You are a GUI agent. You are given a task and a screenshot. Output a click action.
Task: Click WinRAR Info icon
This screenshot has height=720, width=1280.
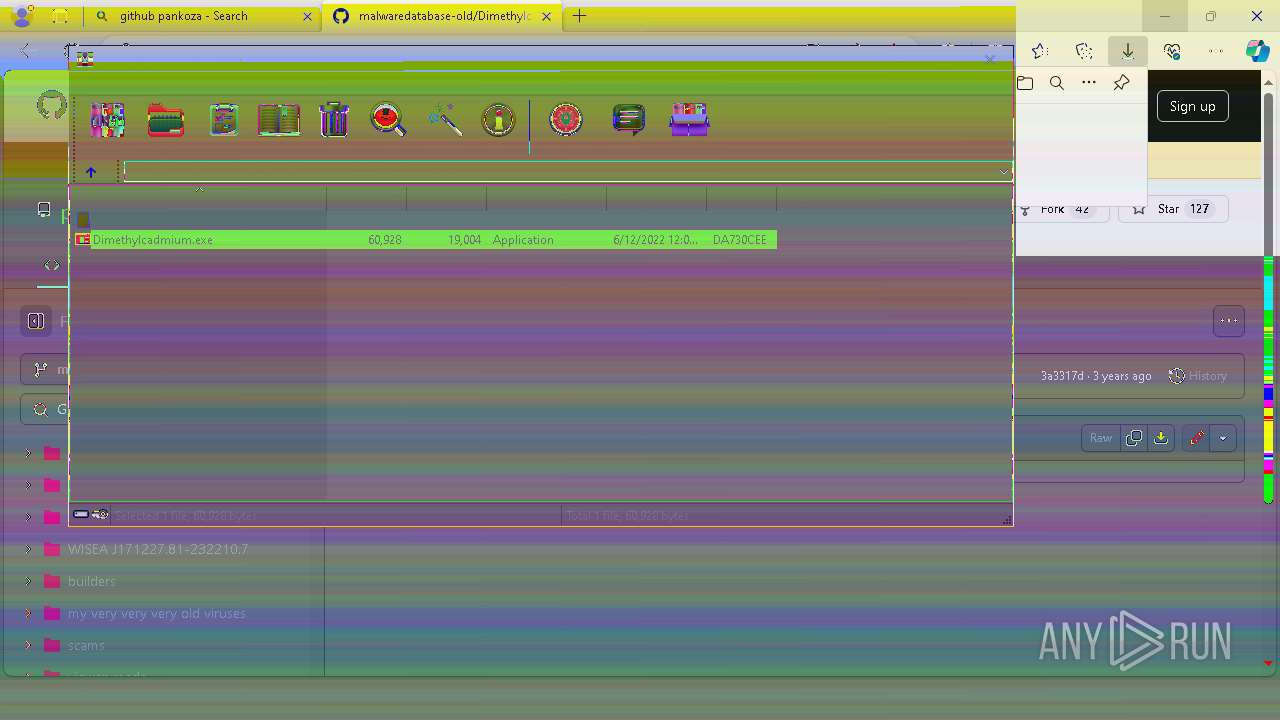click(x=498, y=120)
